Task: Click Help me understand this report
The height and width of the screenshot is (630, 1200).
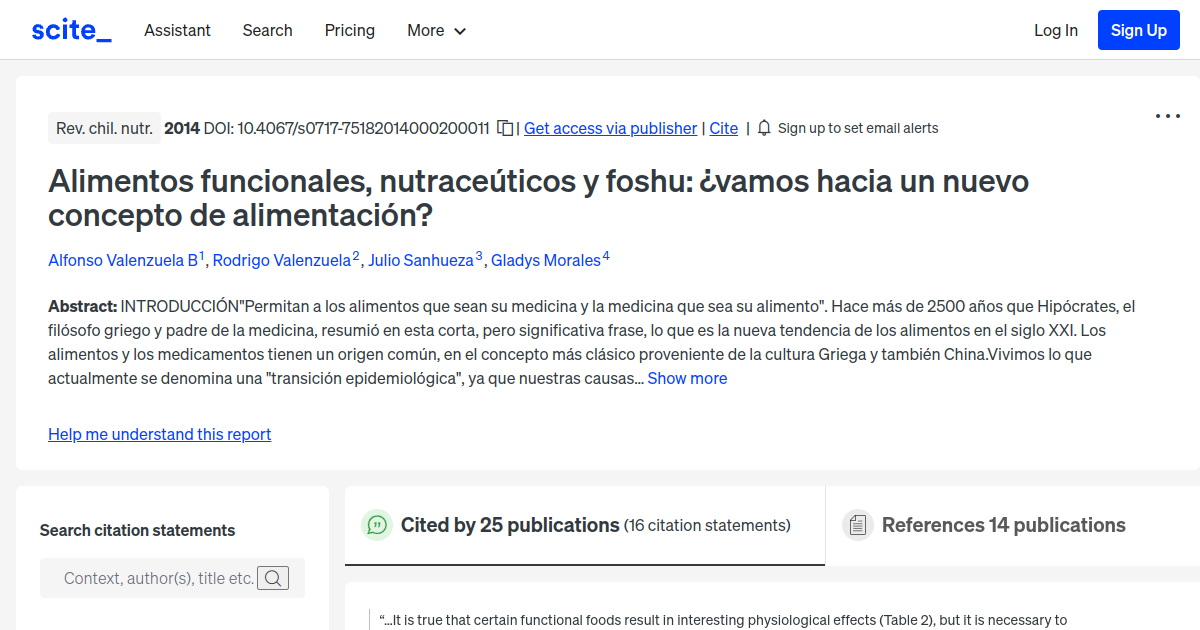Action: coord(159,434)
